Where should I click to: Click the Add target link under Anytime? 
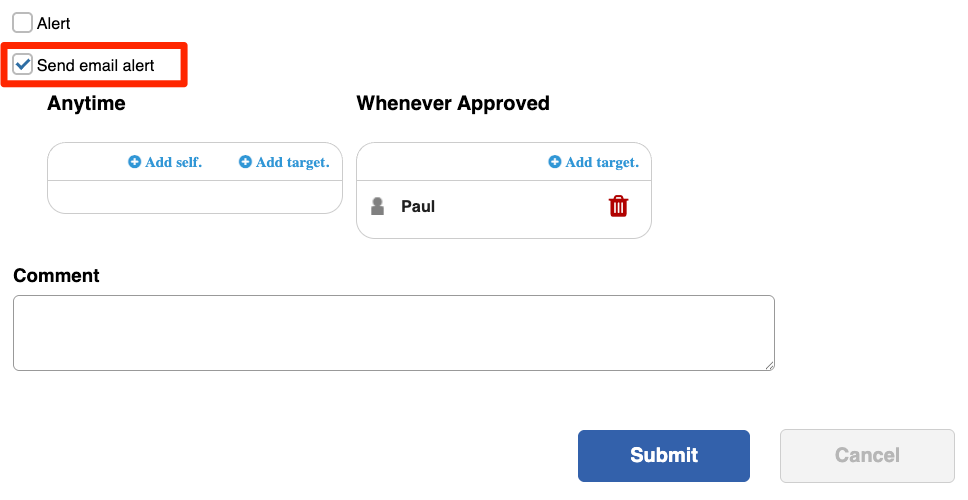[293, 162]
